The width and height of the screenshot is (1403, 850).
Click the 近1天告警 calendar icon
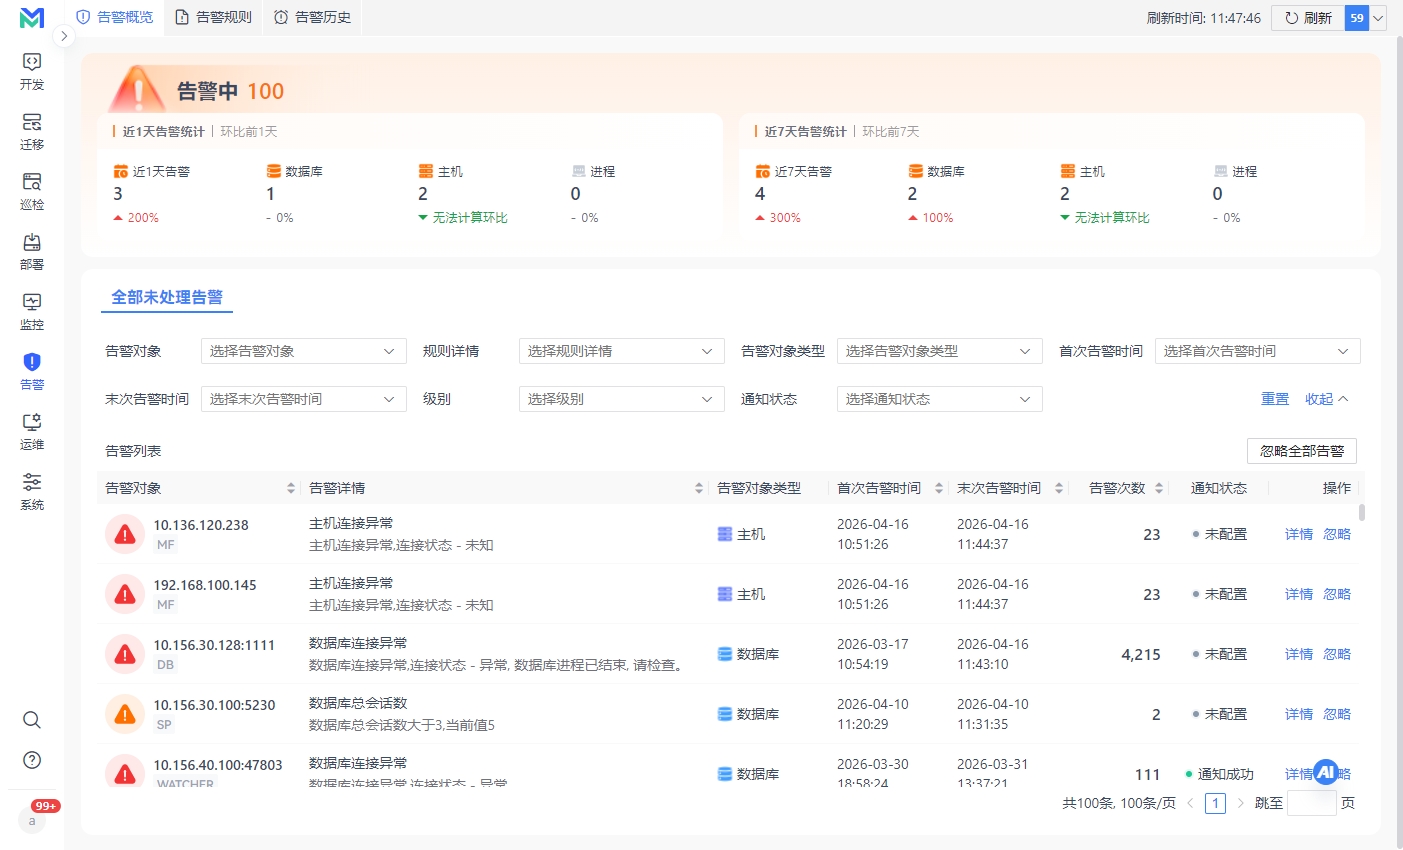[x=121, y=171]
